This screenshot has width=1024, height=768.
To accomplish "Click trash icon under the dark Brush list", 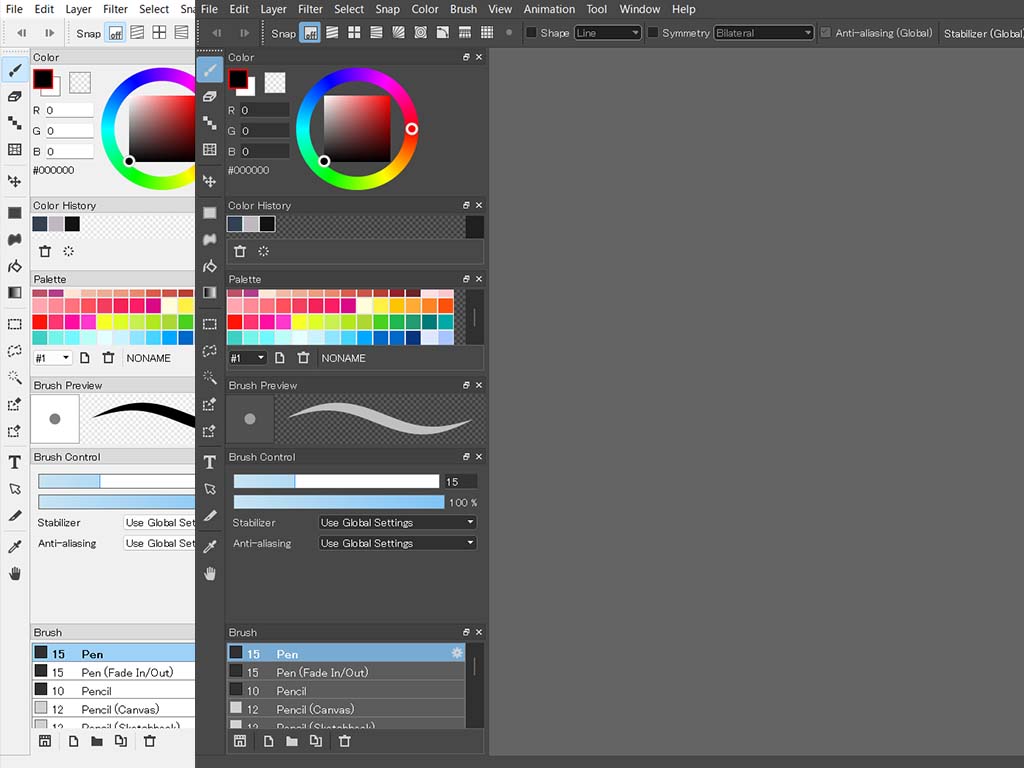I will click(x=345, y=741).
